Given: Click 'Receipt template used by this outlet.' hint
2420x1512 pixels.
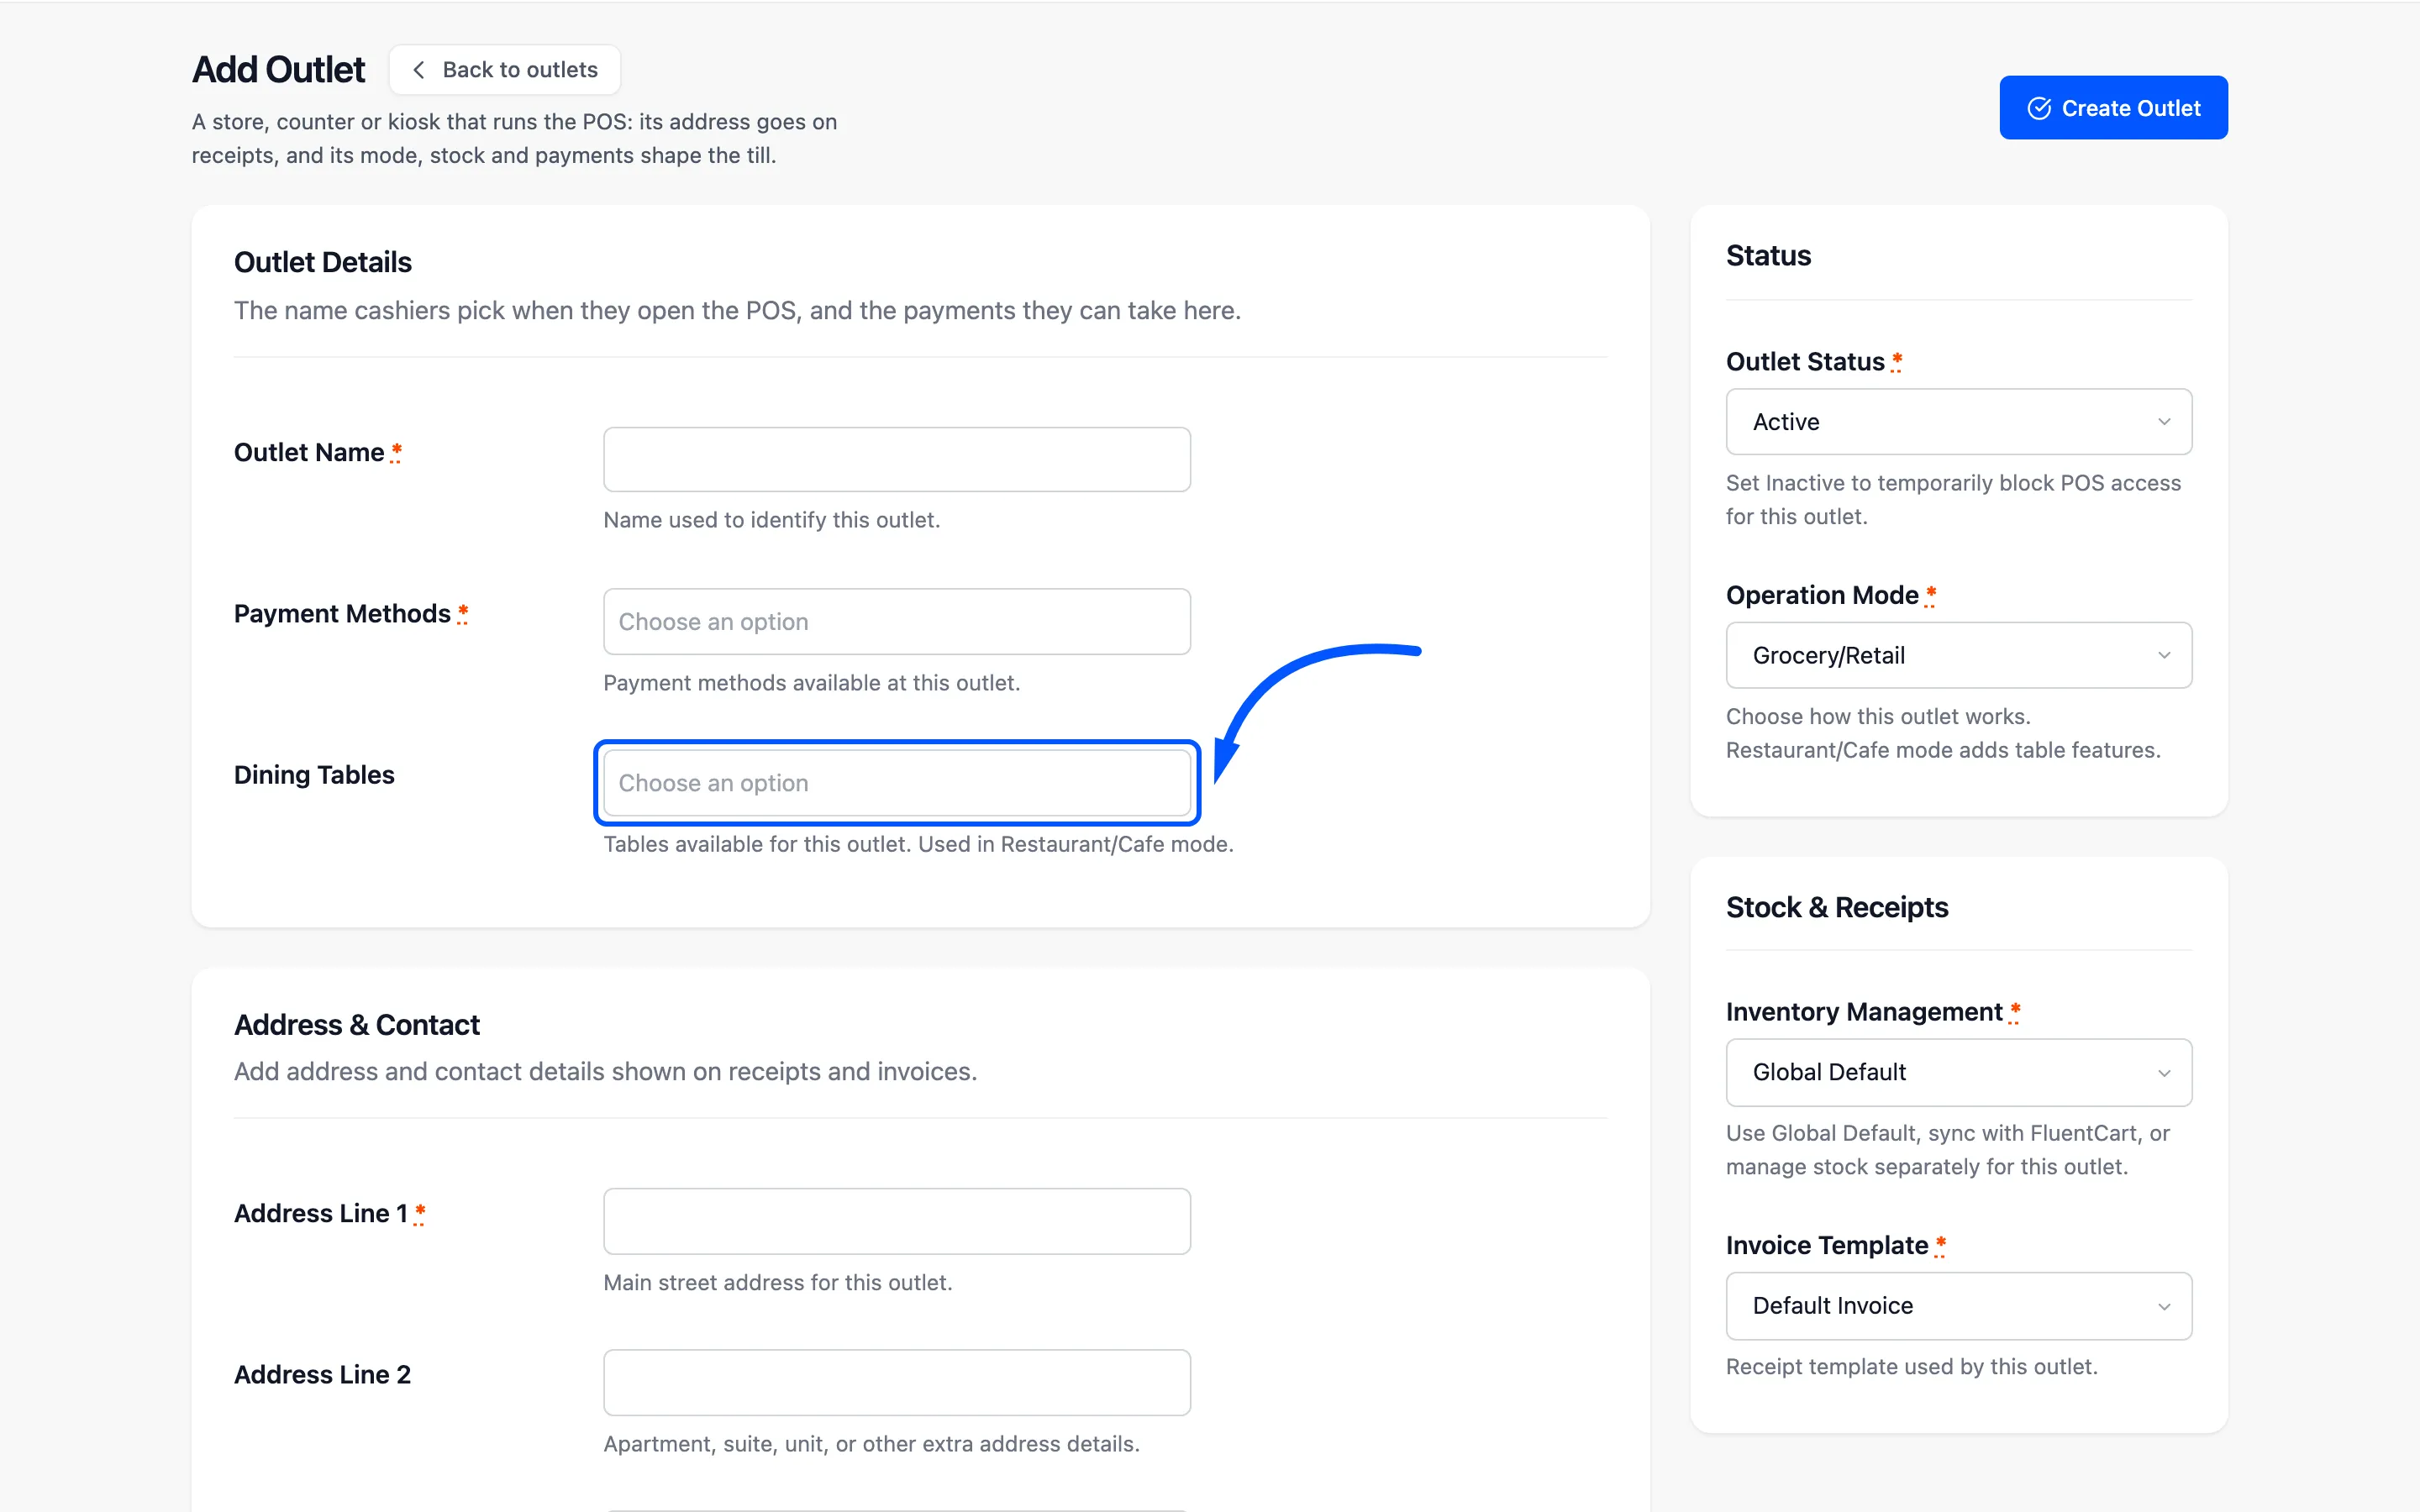Looking at the screenshot, I should coord(1912,1367).
